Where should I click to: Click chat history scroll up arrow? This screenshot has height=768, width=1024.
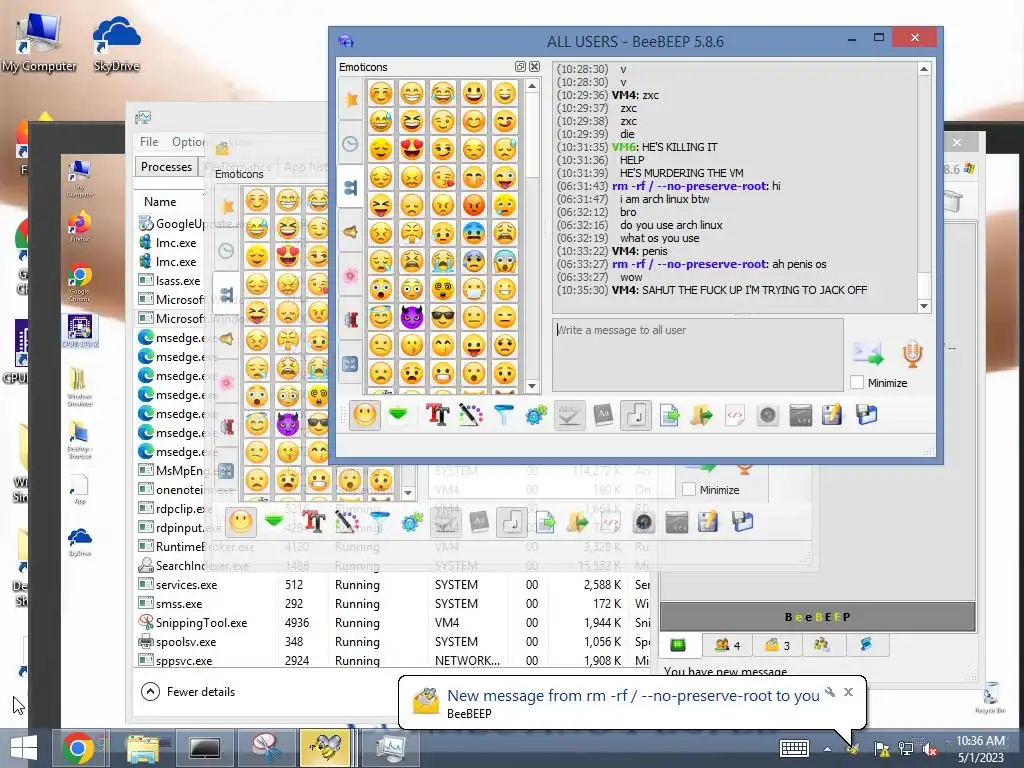tap(924, 69)
